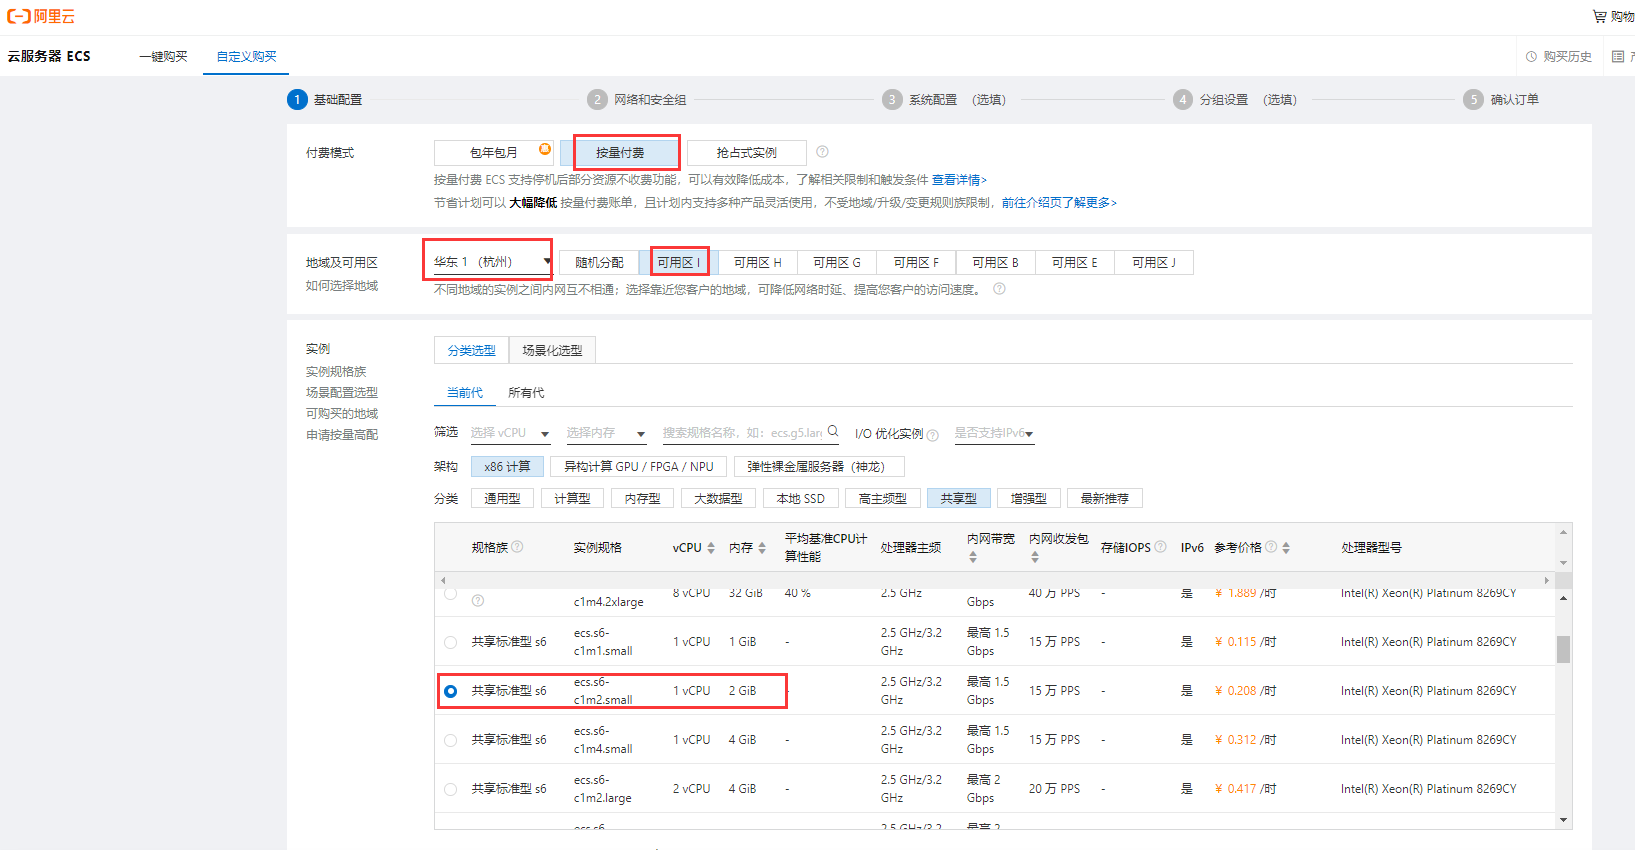Click the help icon in c1m4.2xlarge row
This screenshot has width=1635, height=850.
click(478, 600)
